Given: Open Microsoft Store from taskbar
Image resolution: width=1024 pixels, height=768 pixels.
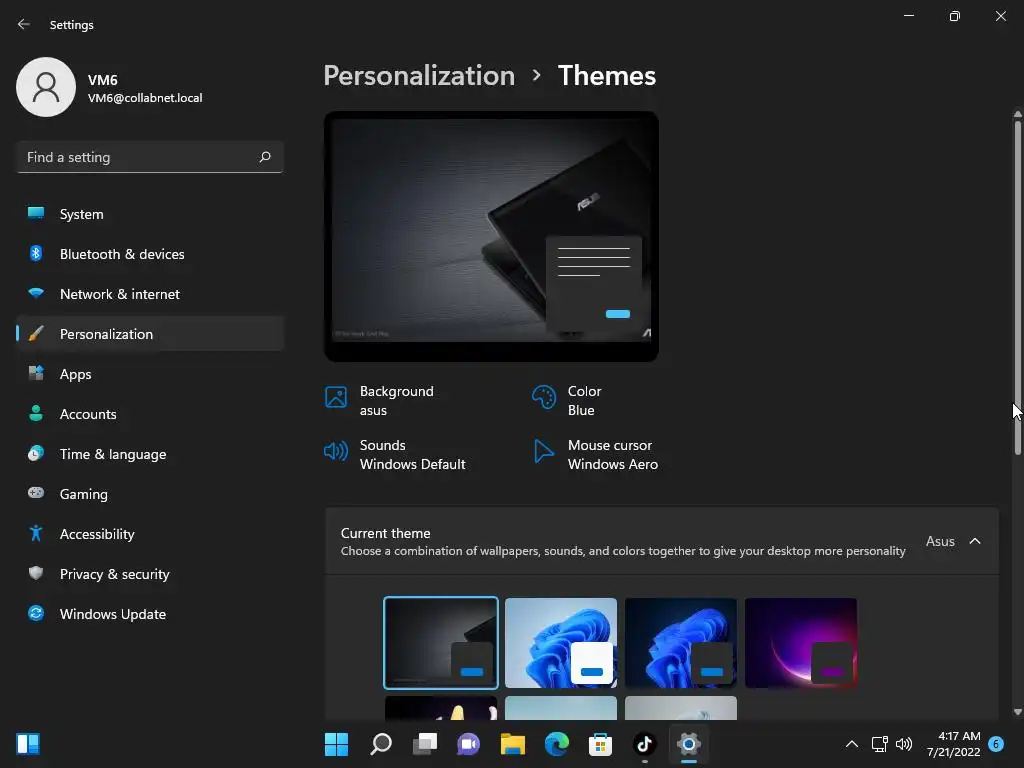Looking at the screenshot, I should (600, 744).
